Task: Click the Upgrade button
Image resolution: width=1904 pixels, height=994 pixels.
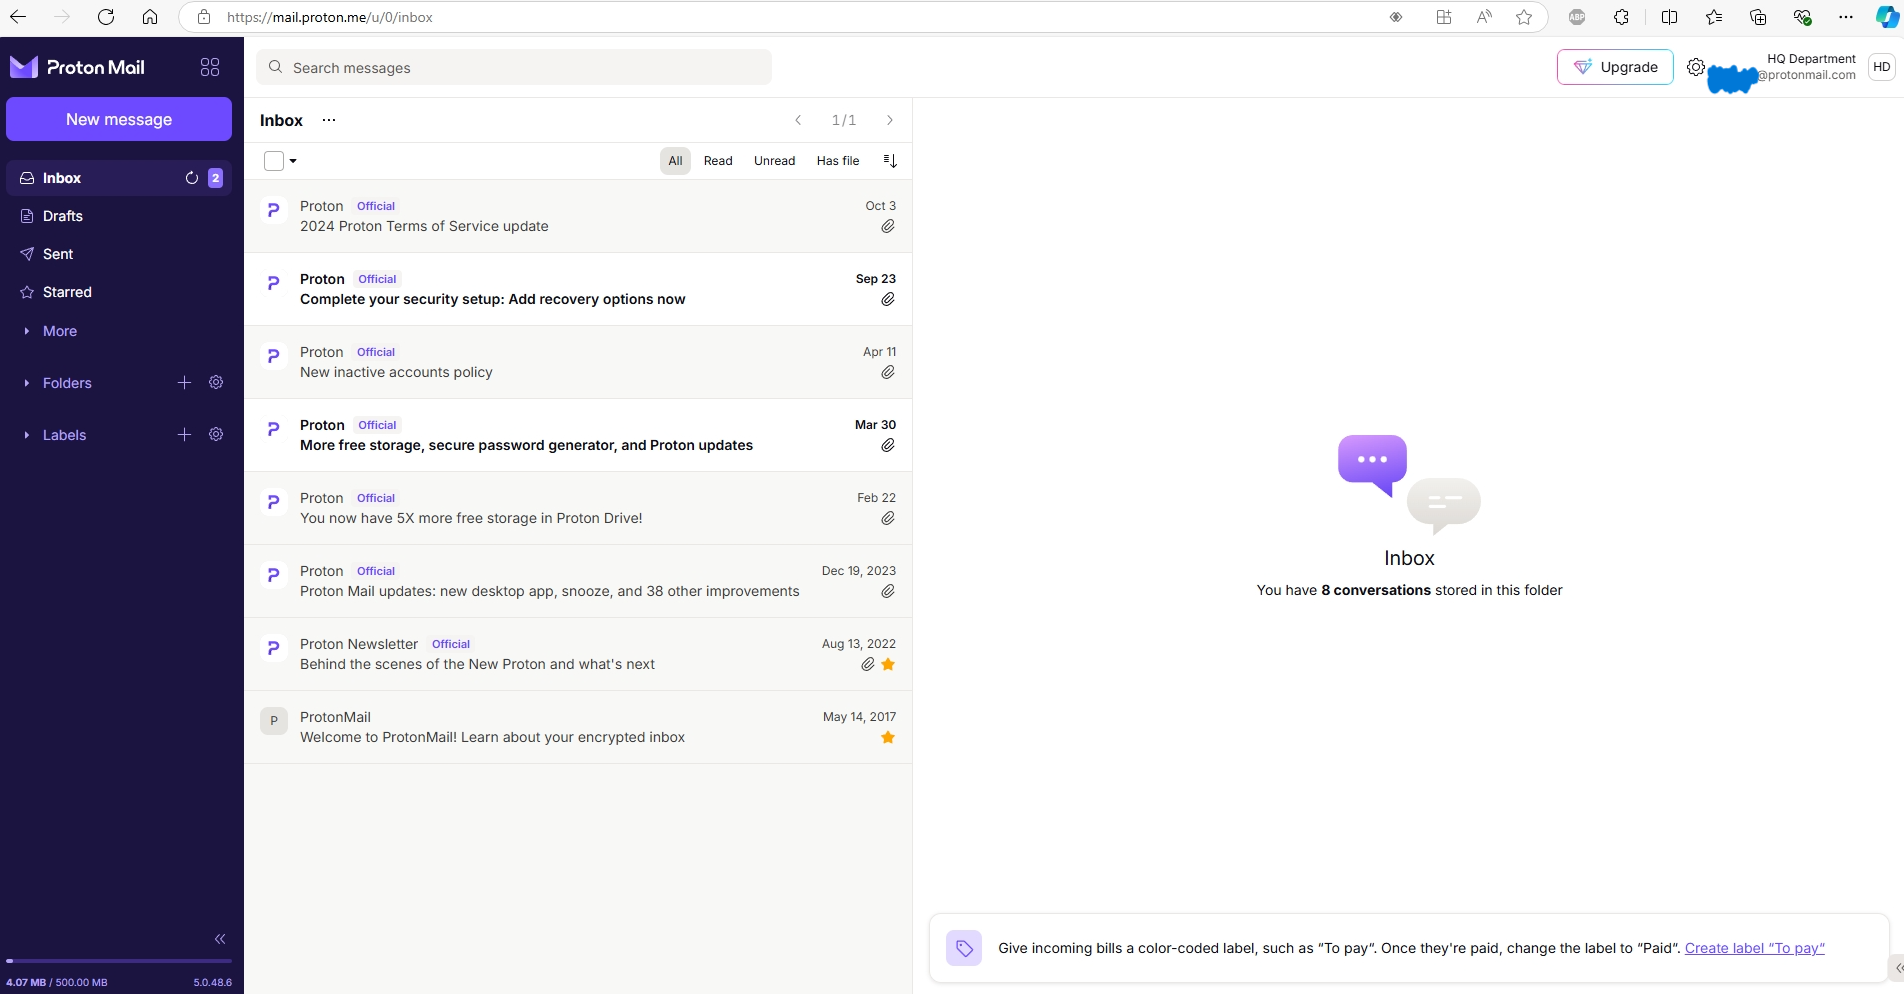Action: click(x=1615, y=67)
